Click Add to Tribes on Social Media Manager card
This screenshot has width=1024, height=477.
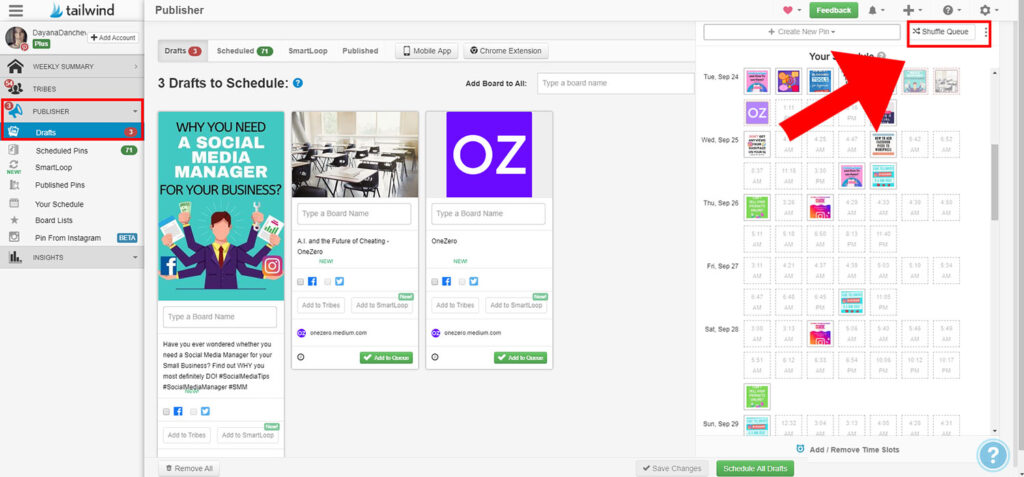(187, 435)
